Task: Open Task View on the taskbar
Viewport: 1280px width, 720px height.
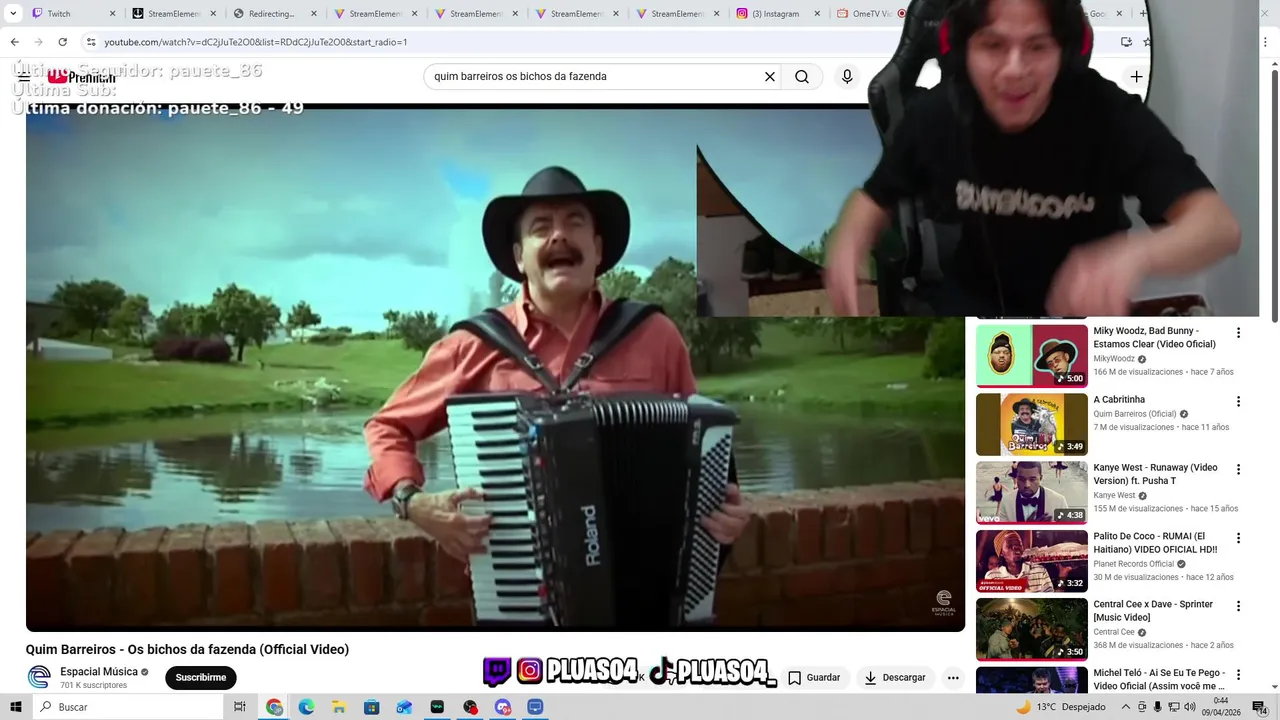Action: [240, 707]
